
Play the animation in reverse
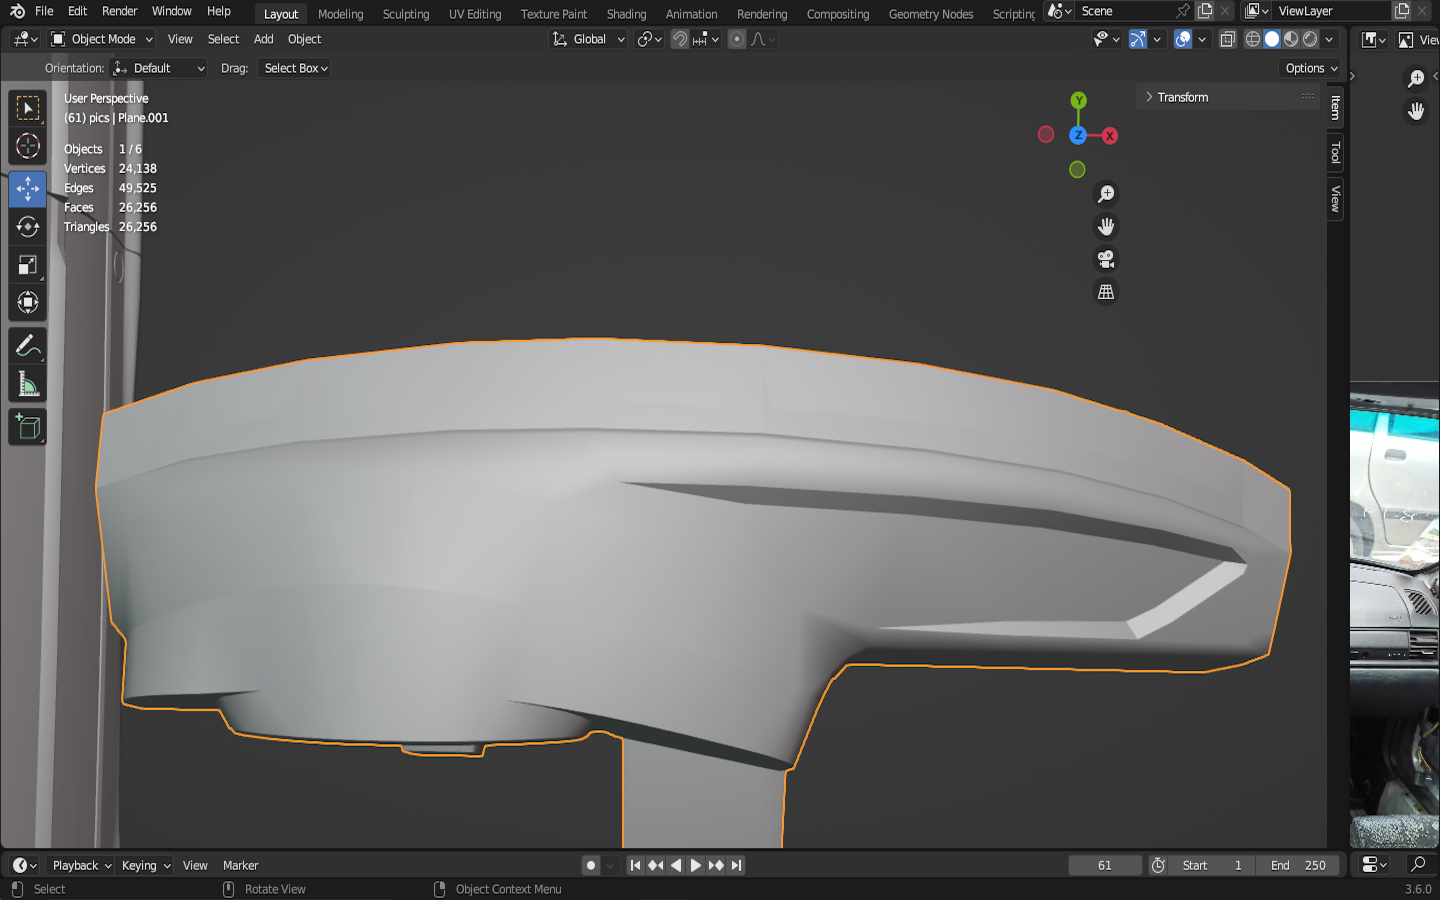pyautogui.click(x=676, y=866)
